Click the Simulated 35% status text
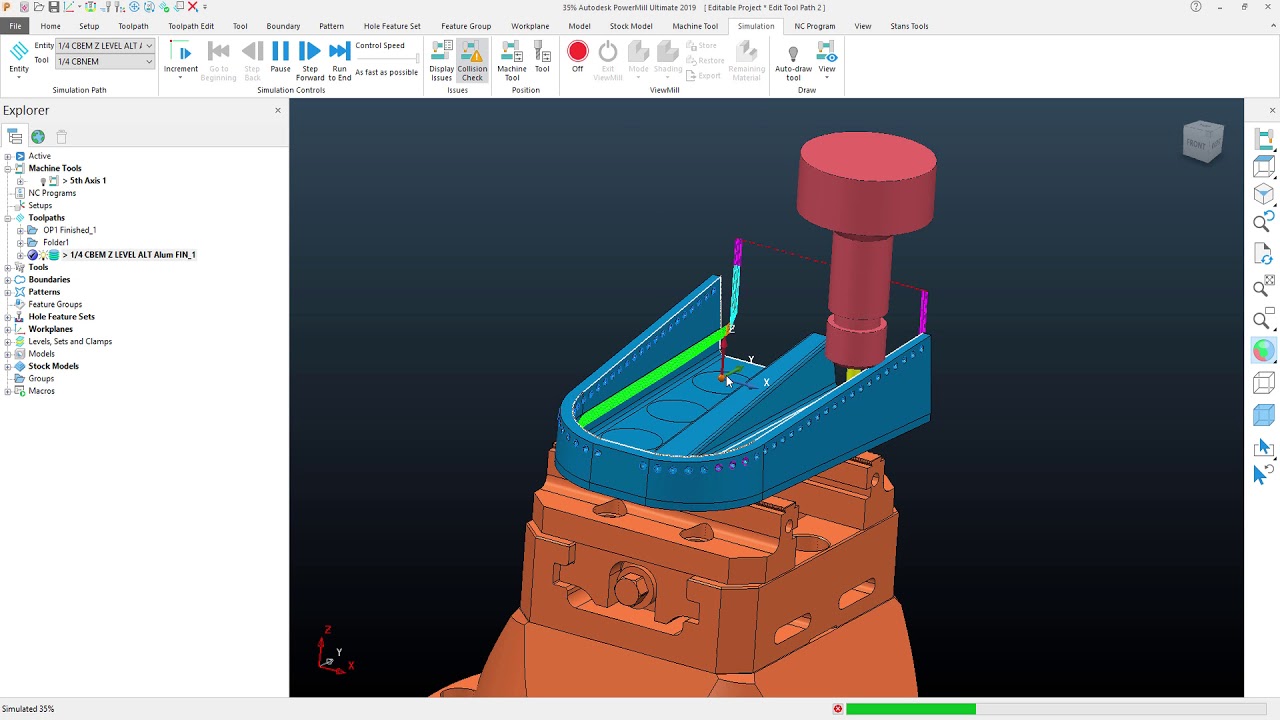The image size is (1280, 720). 28,709
